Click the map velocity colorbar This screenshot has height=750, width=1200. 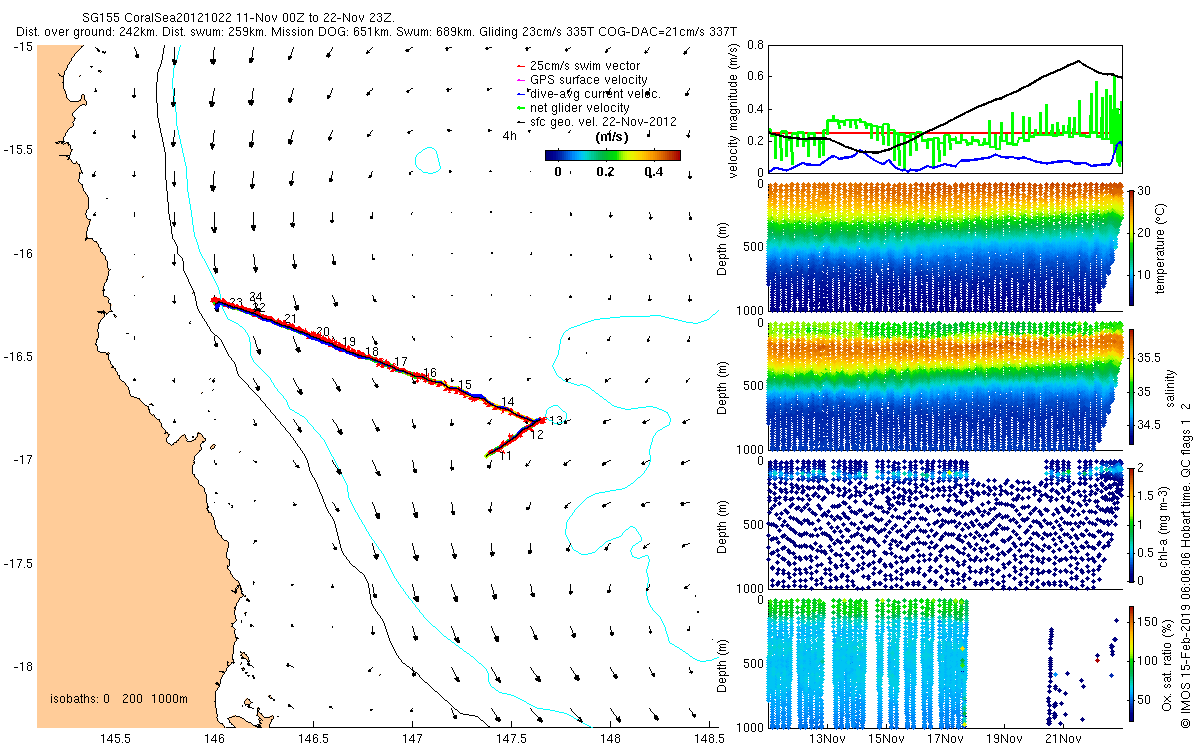click(x=613, y=155)
